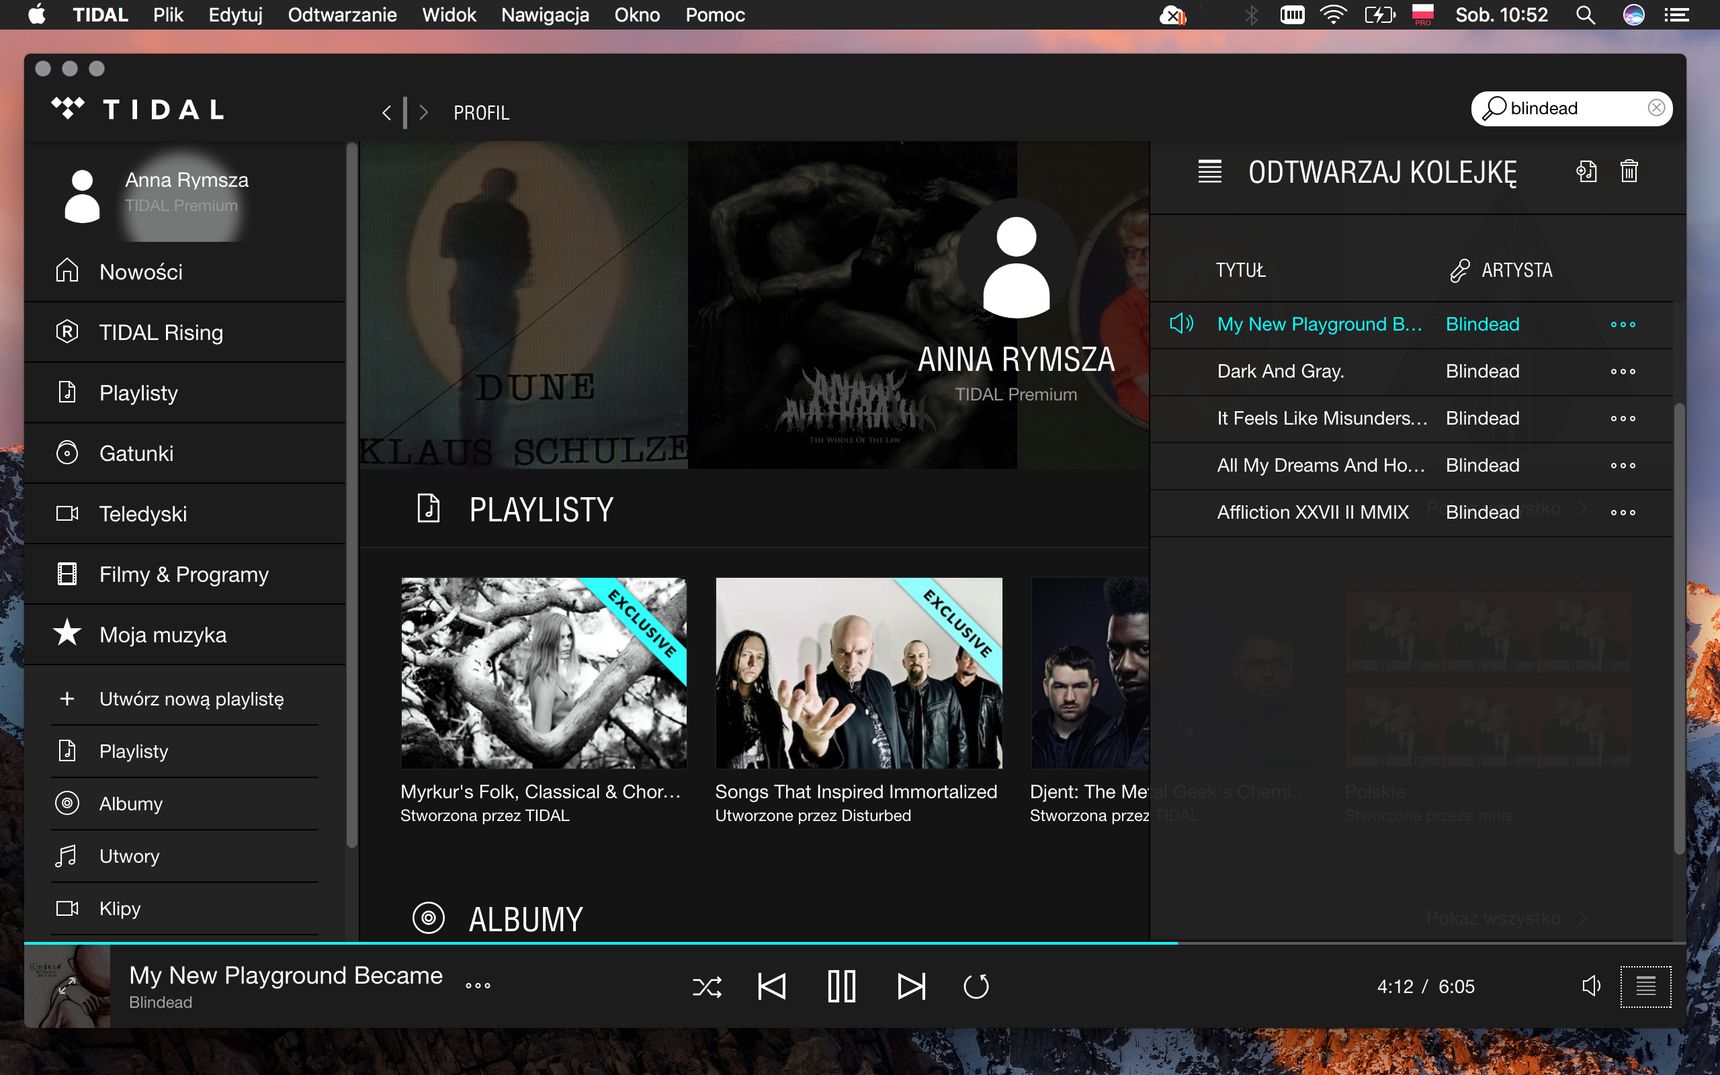This screenshot has width=1720, height=1075.
Task: Open Moja muzyka star item
Action: (x=185, y=634)
